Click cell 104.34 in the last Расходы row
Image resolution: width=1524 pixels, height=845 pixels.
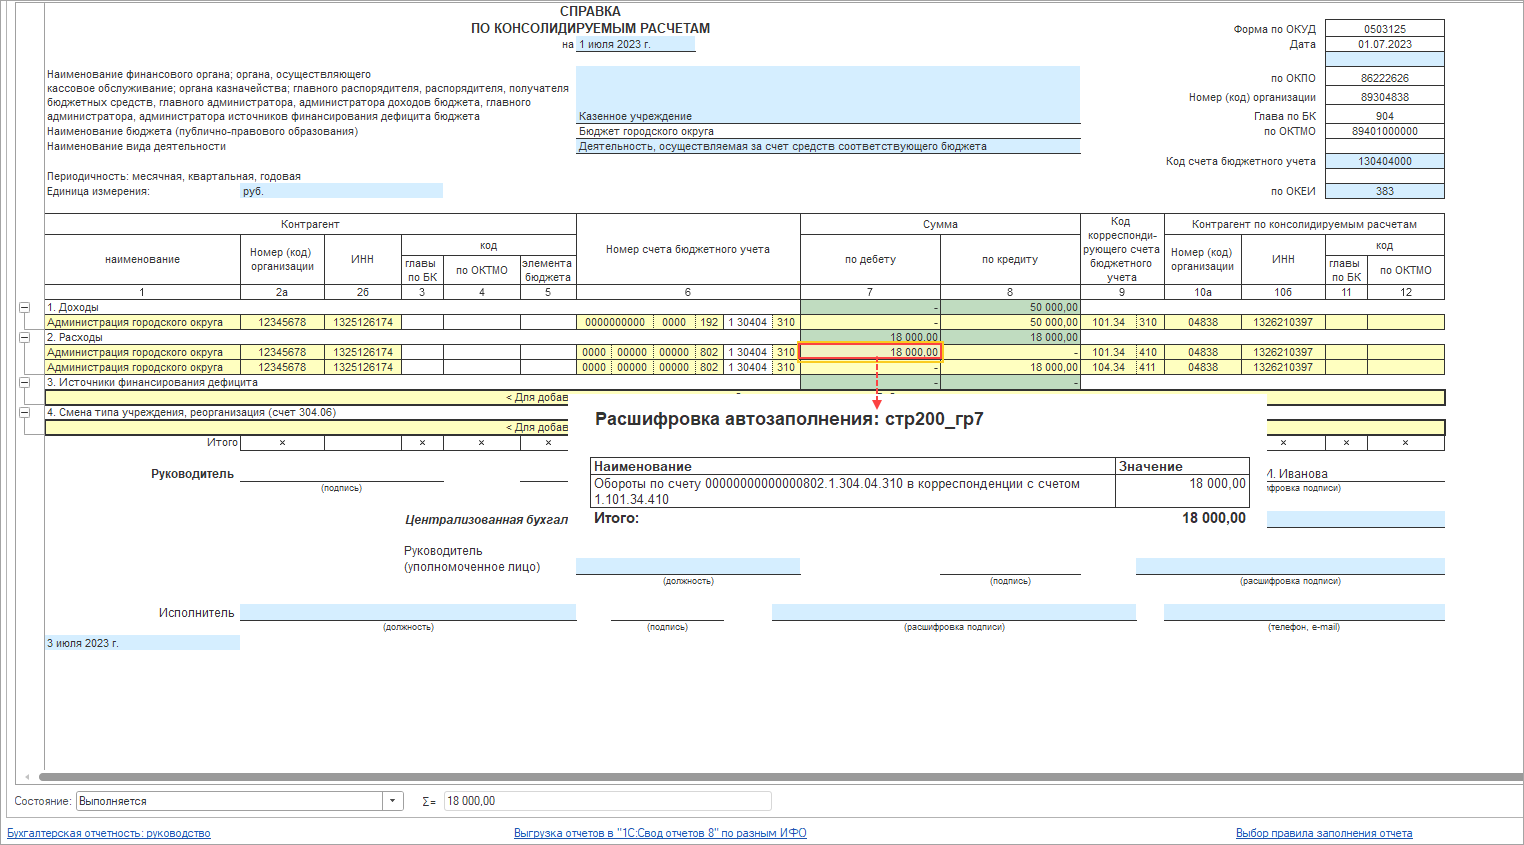pos(1108,367)
